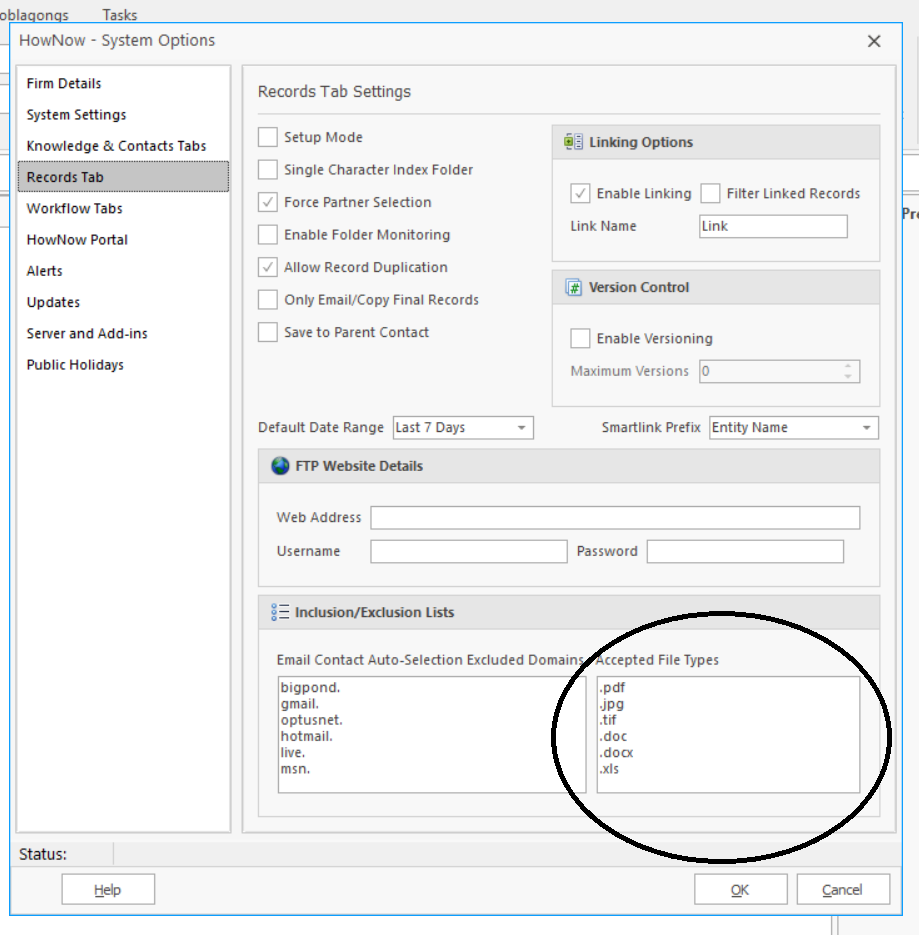The image size is (919, 935).
Task: Select '.tif' in Accepted File Types
Action: point(608,720)
